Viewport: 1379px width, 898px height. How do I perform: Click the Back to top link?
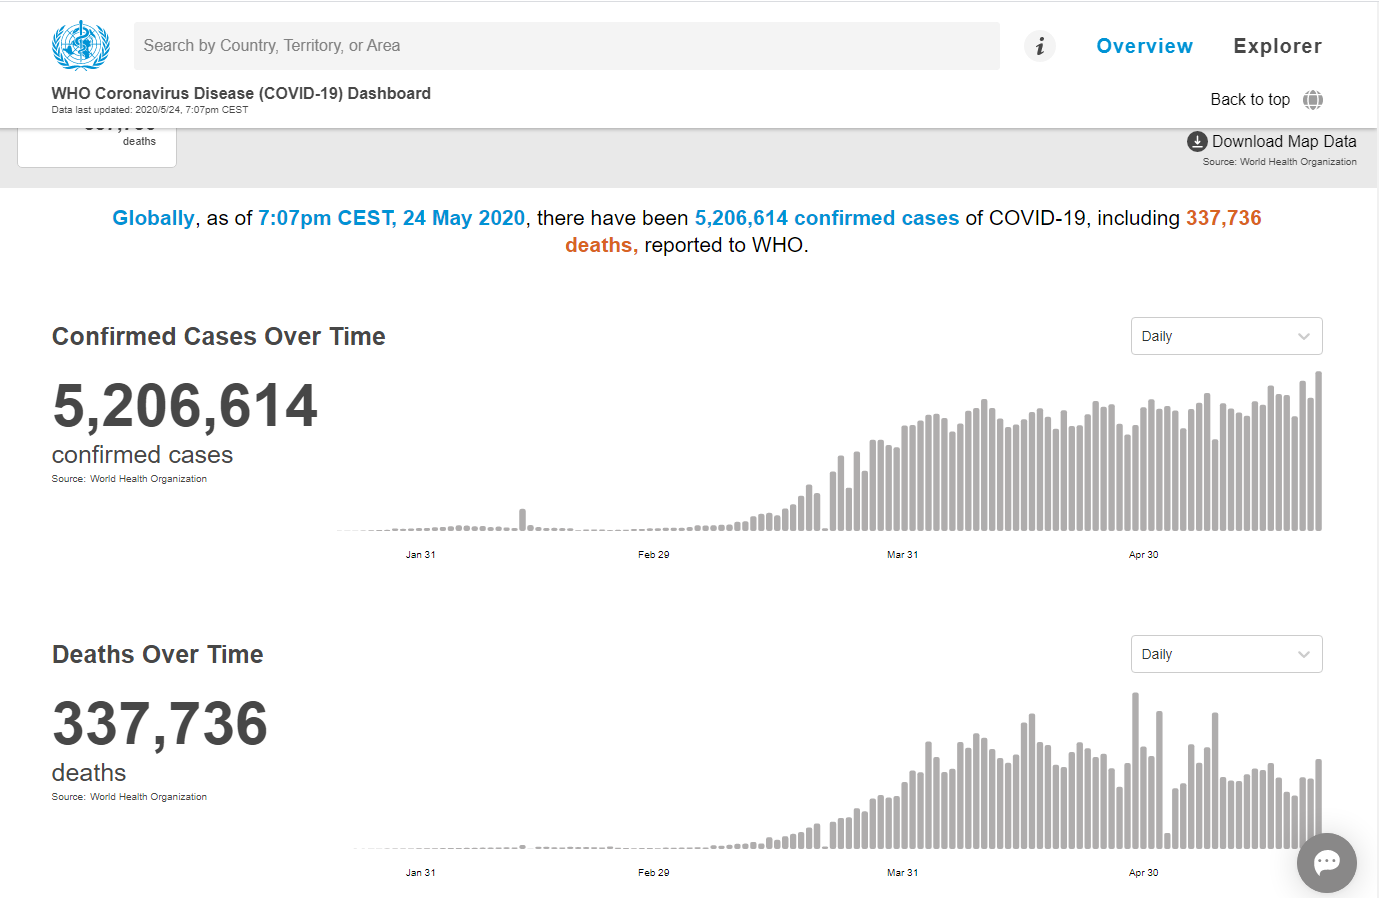click(1250, 100)
